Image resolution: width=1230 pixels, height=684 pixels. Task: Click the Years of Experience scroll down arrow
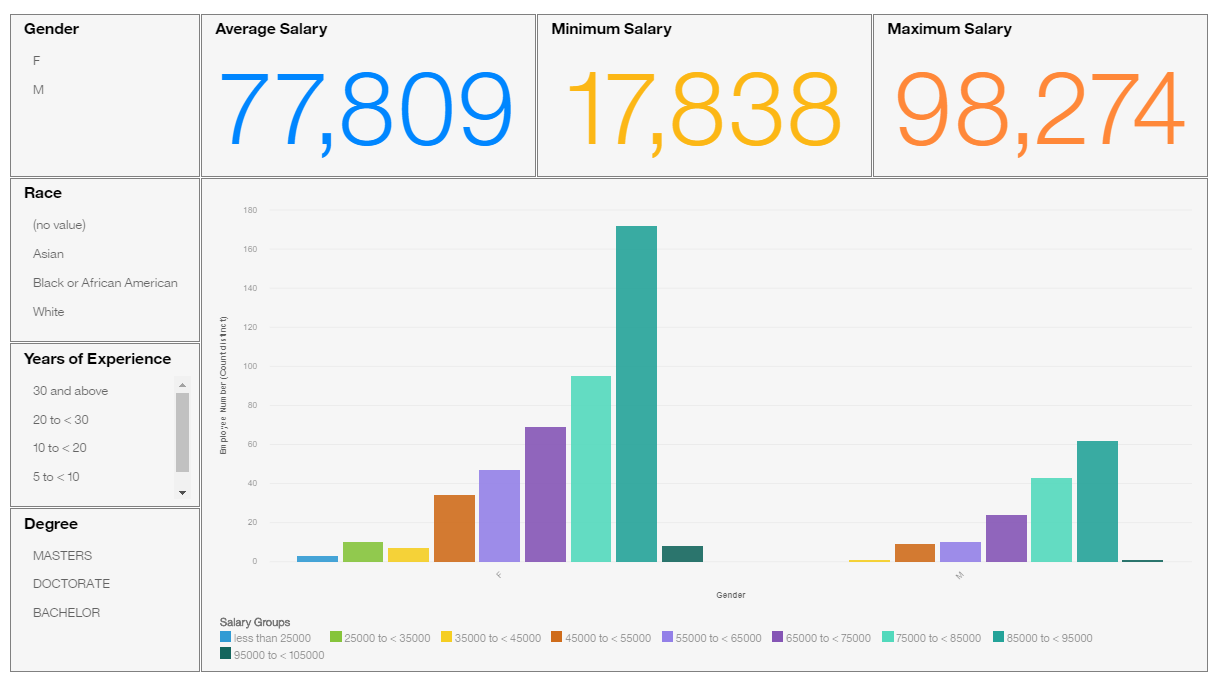pyautogui.click(x=182, y=492)
